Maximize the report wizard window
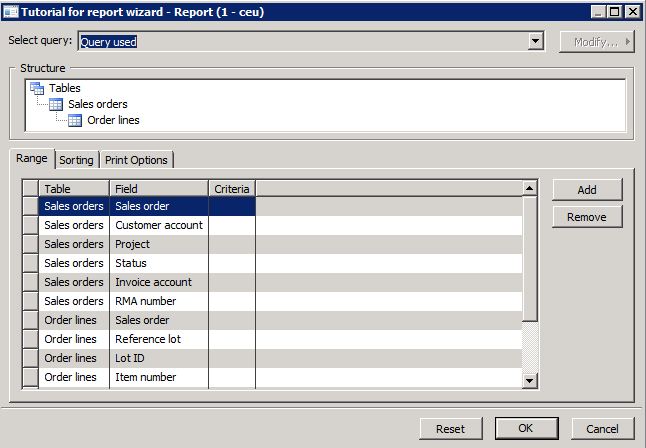The image size is (646, 448). tap(615, 12)
